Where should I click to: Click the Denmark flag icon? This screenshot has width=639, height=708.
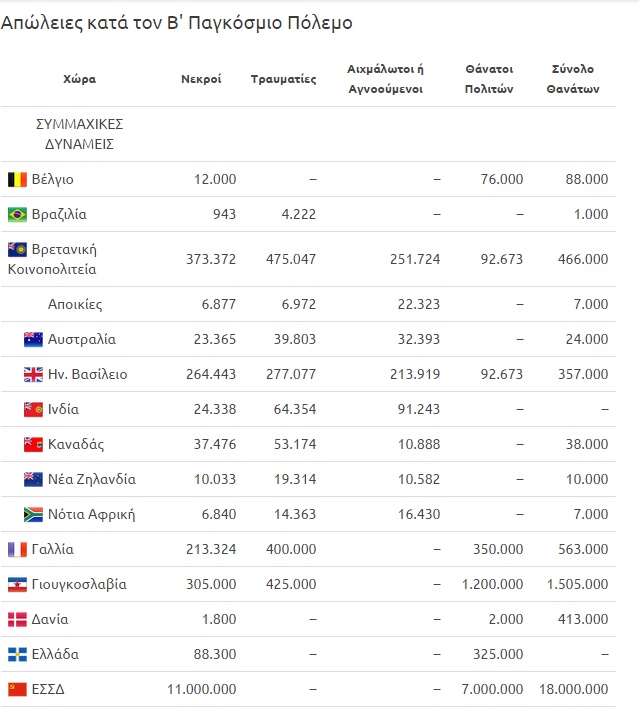(17, 619)
